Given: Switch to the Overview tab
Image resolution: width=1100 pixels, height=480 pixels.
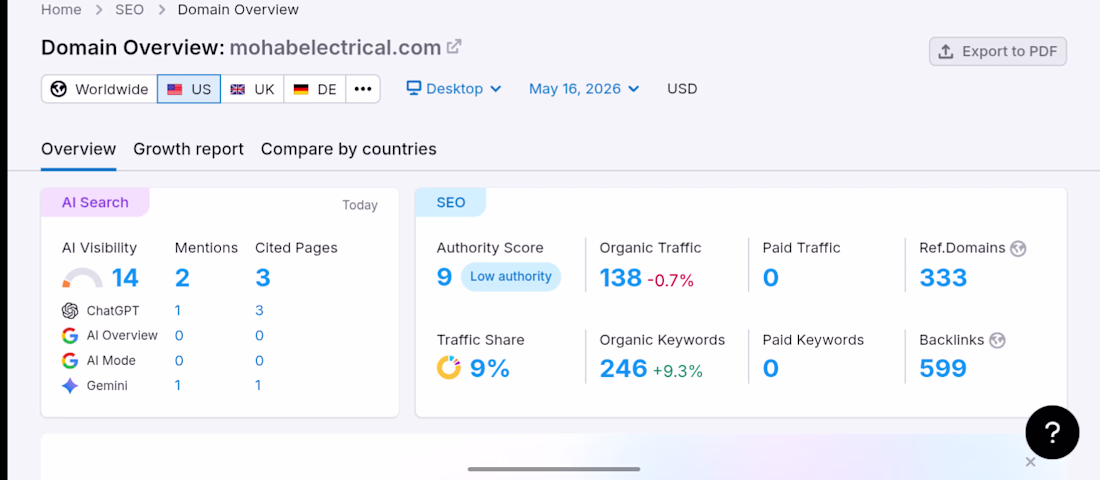Looking at the screenshot, I should pos(79,149).
